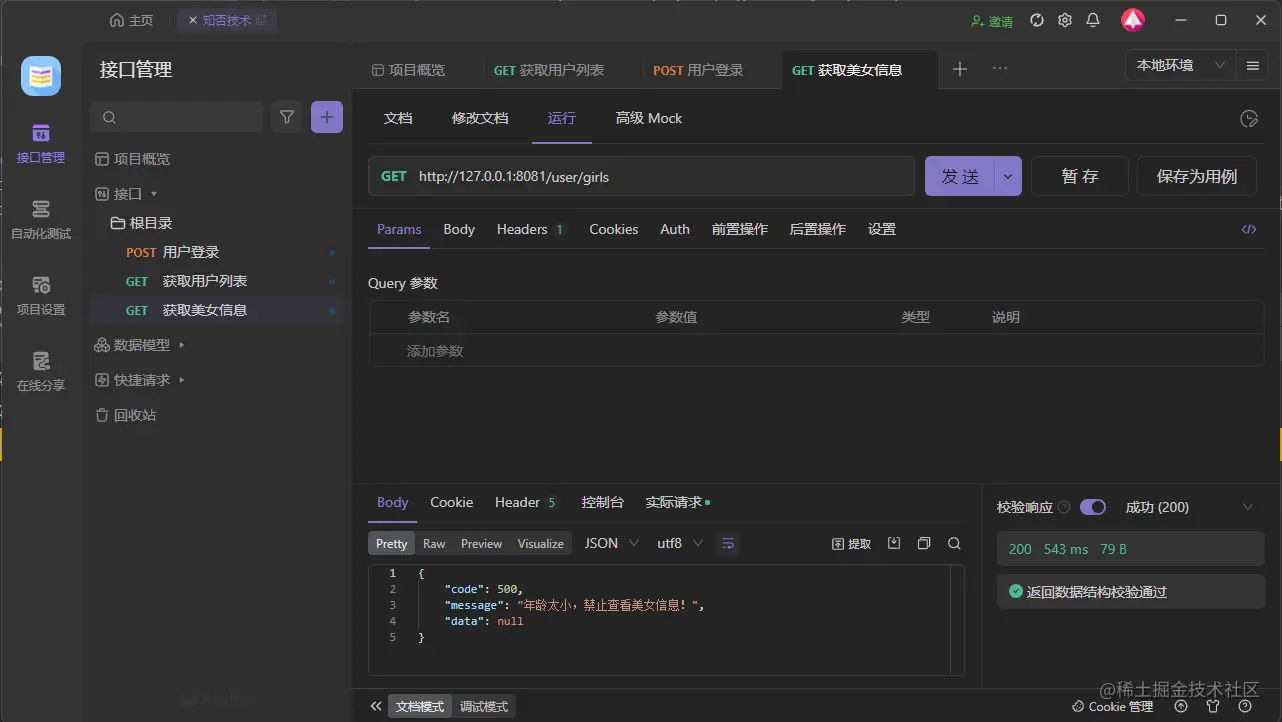Select POST 用户登录 in the tree
Screen dimensions: 1282x722
click(216, 252)
